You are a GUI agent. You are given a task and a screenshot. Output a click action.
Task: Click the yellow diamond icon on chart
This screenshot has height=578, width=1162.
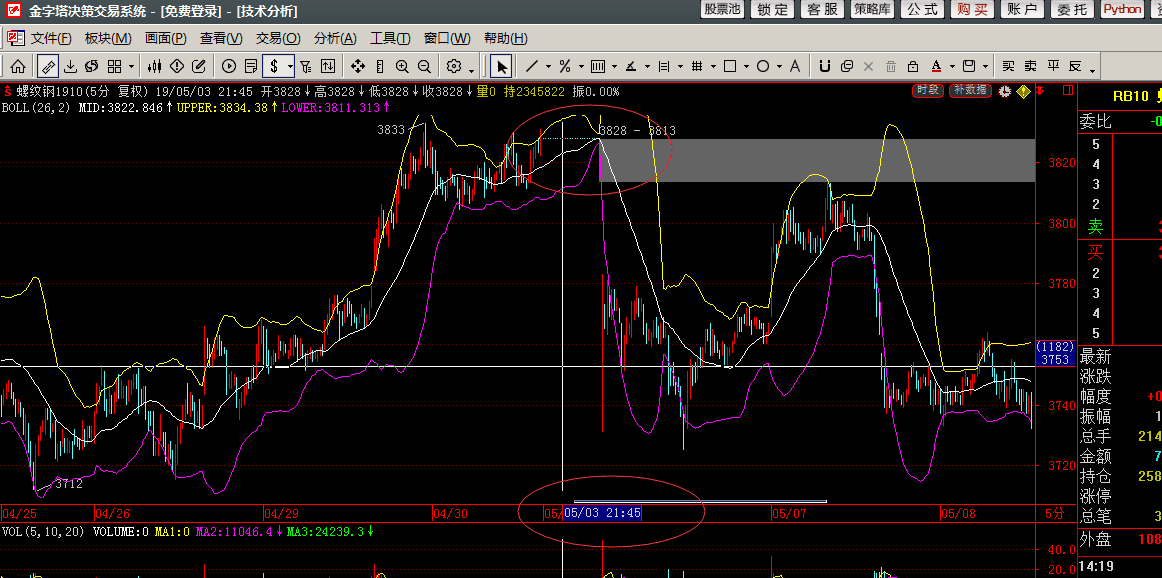tap(1023, 92)
